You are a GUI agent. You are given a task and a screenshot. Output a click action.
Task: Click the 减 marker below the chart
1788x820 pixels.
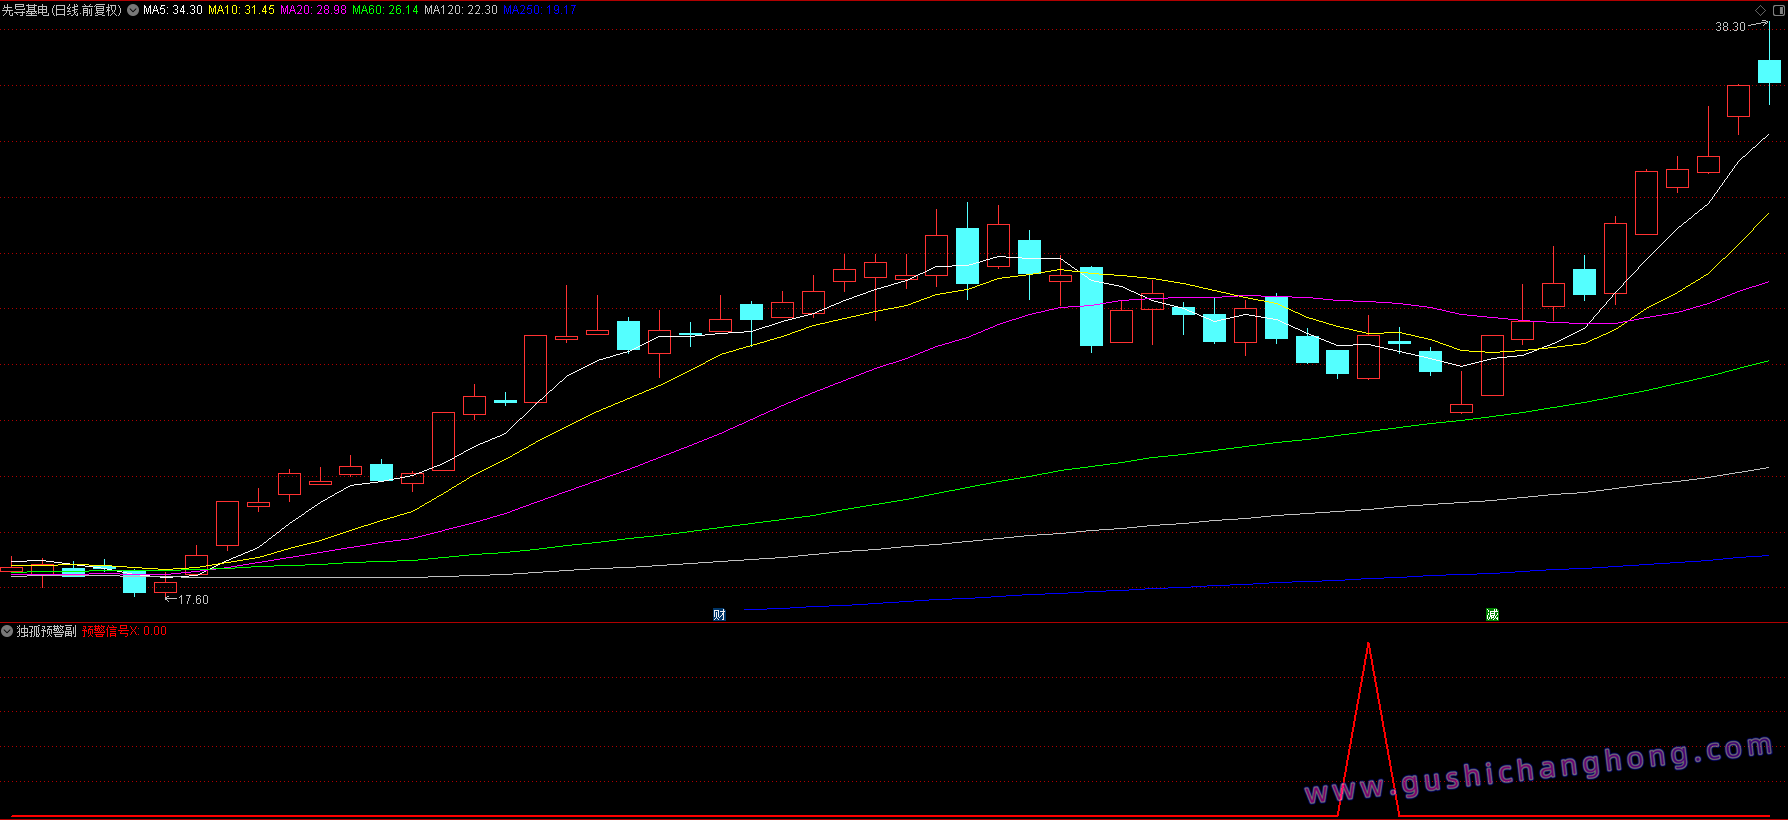coord(1492,614)
